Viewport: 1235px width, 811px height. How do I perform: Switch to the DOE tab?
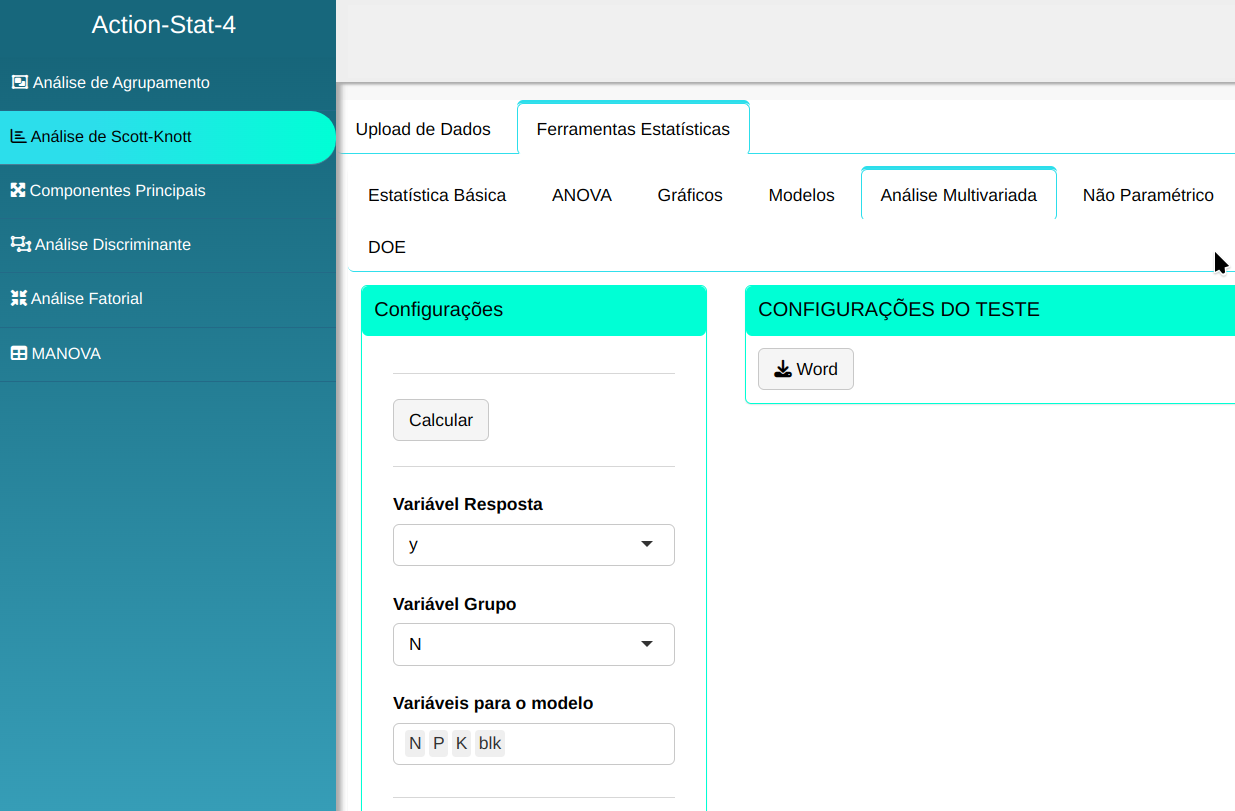point(387,247)
